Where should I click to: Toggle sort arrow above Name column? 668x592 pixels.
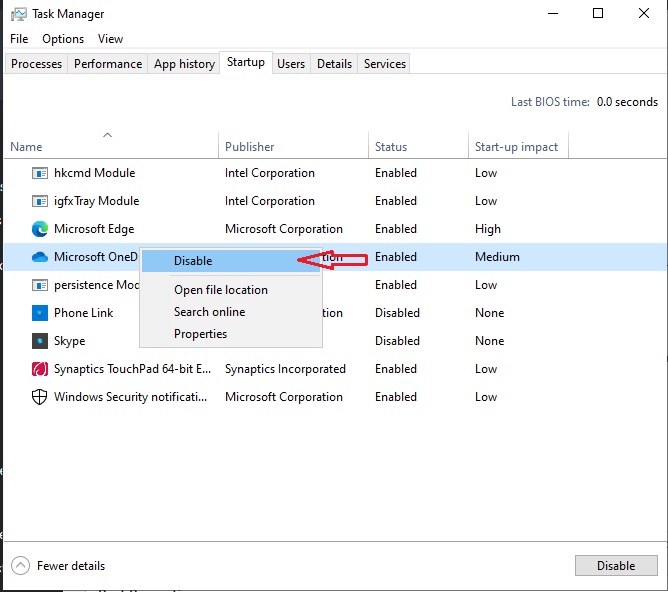[107, 135]
